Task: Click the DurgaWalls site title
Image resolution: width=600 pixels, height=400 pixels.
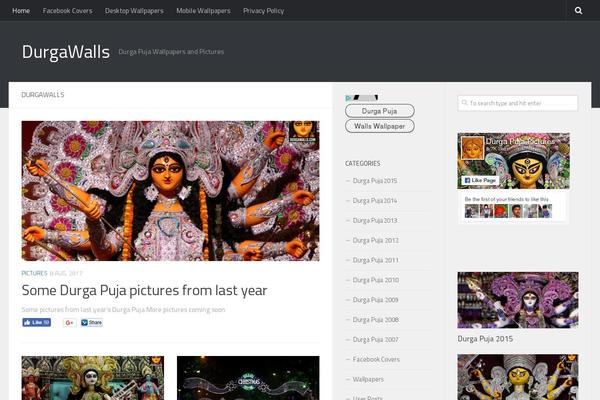Action: pos(66,52)
